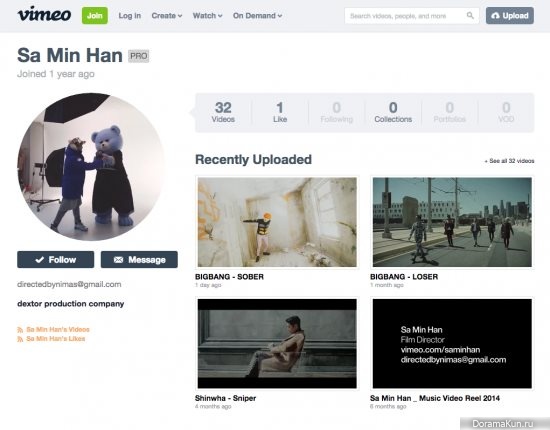550x430 pixels.
Task: Click the Sa Min Han profile avatar
Action: [x=91, y=167]
